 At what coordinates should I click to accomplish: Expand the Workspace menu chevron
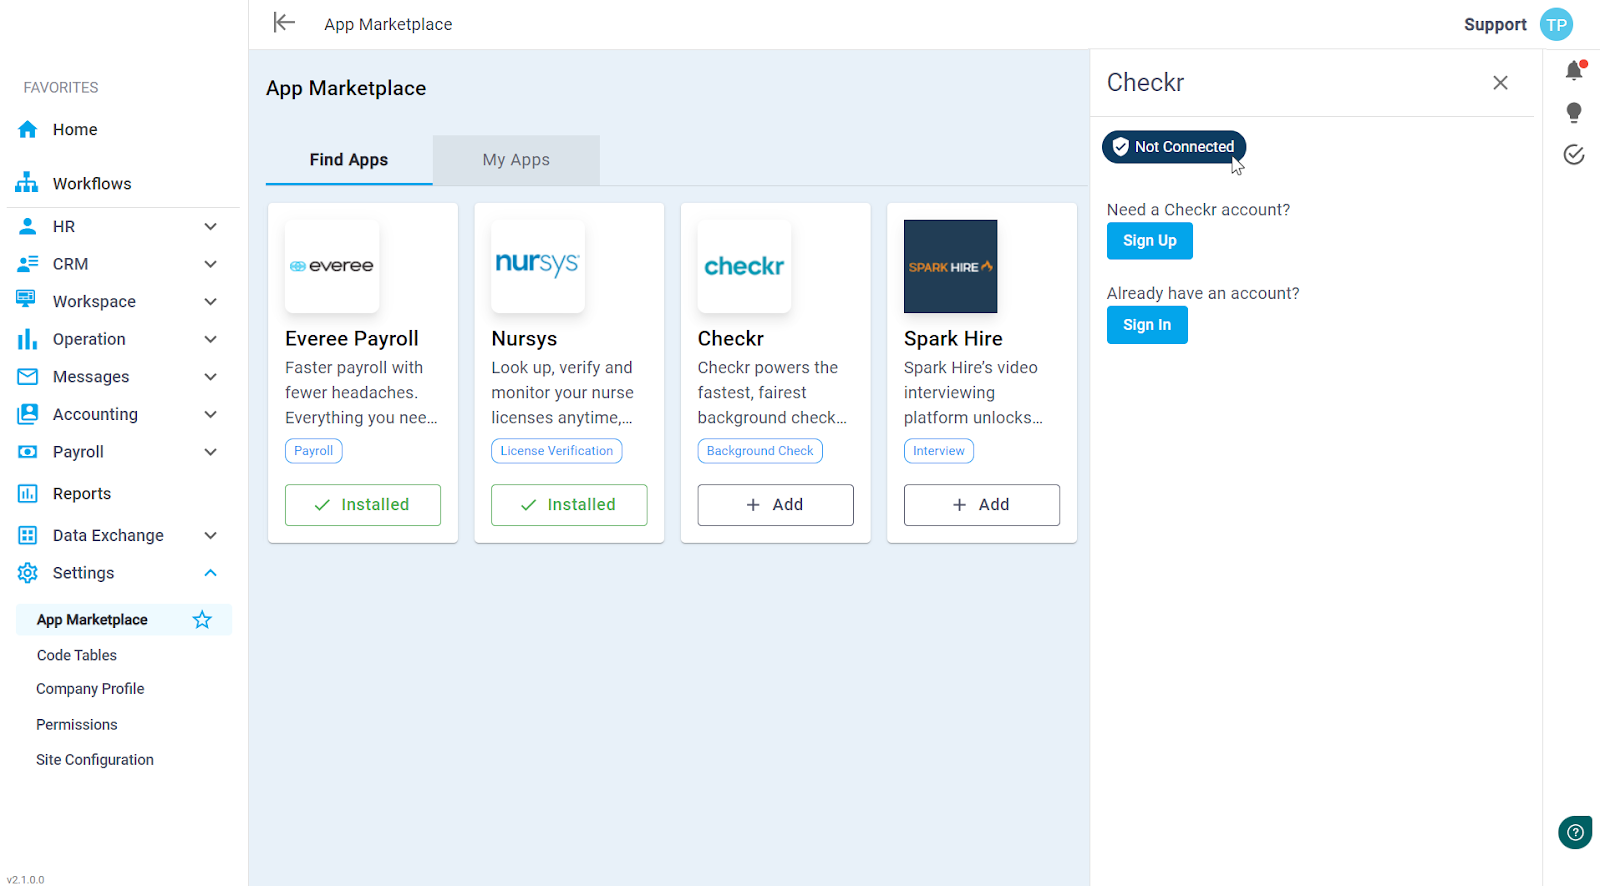pos(210,301)
